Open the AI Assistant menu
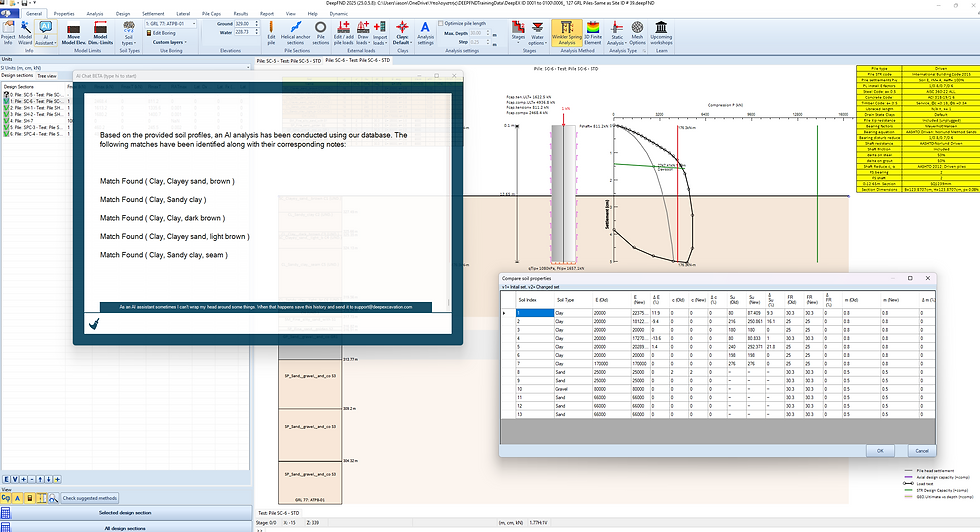The image size is (980, 532). [x=45, y=33]
